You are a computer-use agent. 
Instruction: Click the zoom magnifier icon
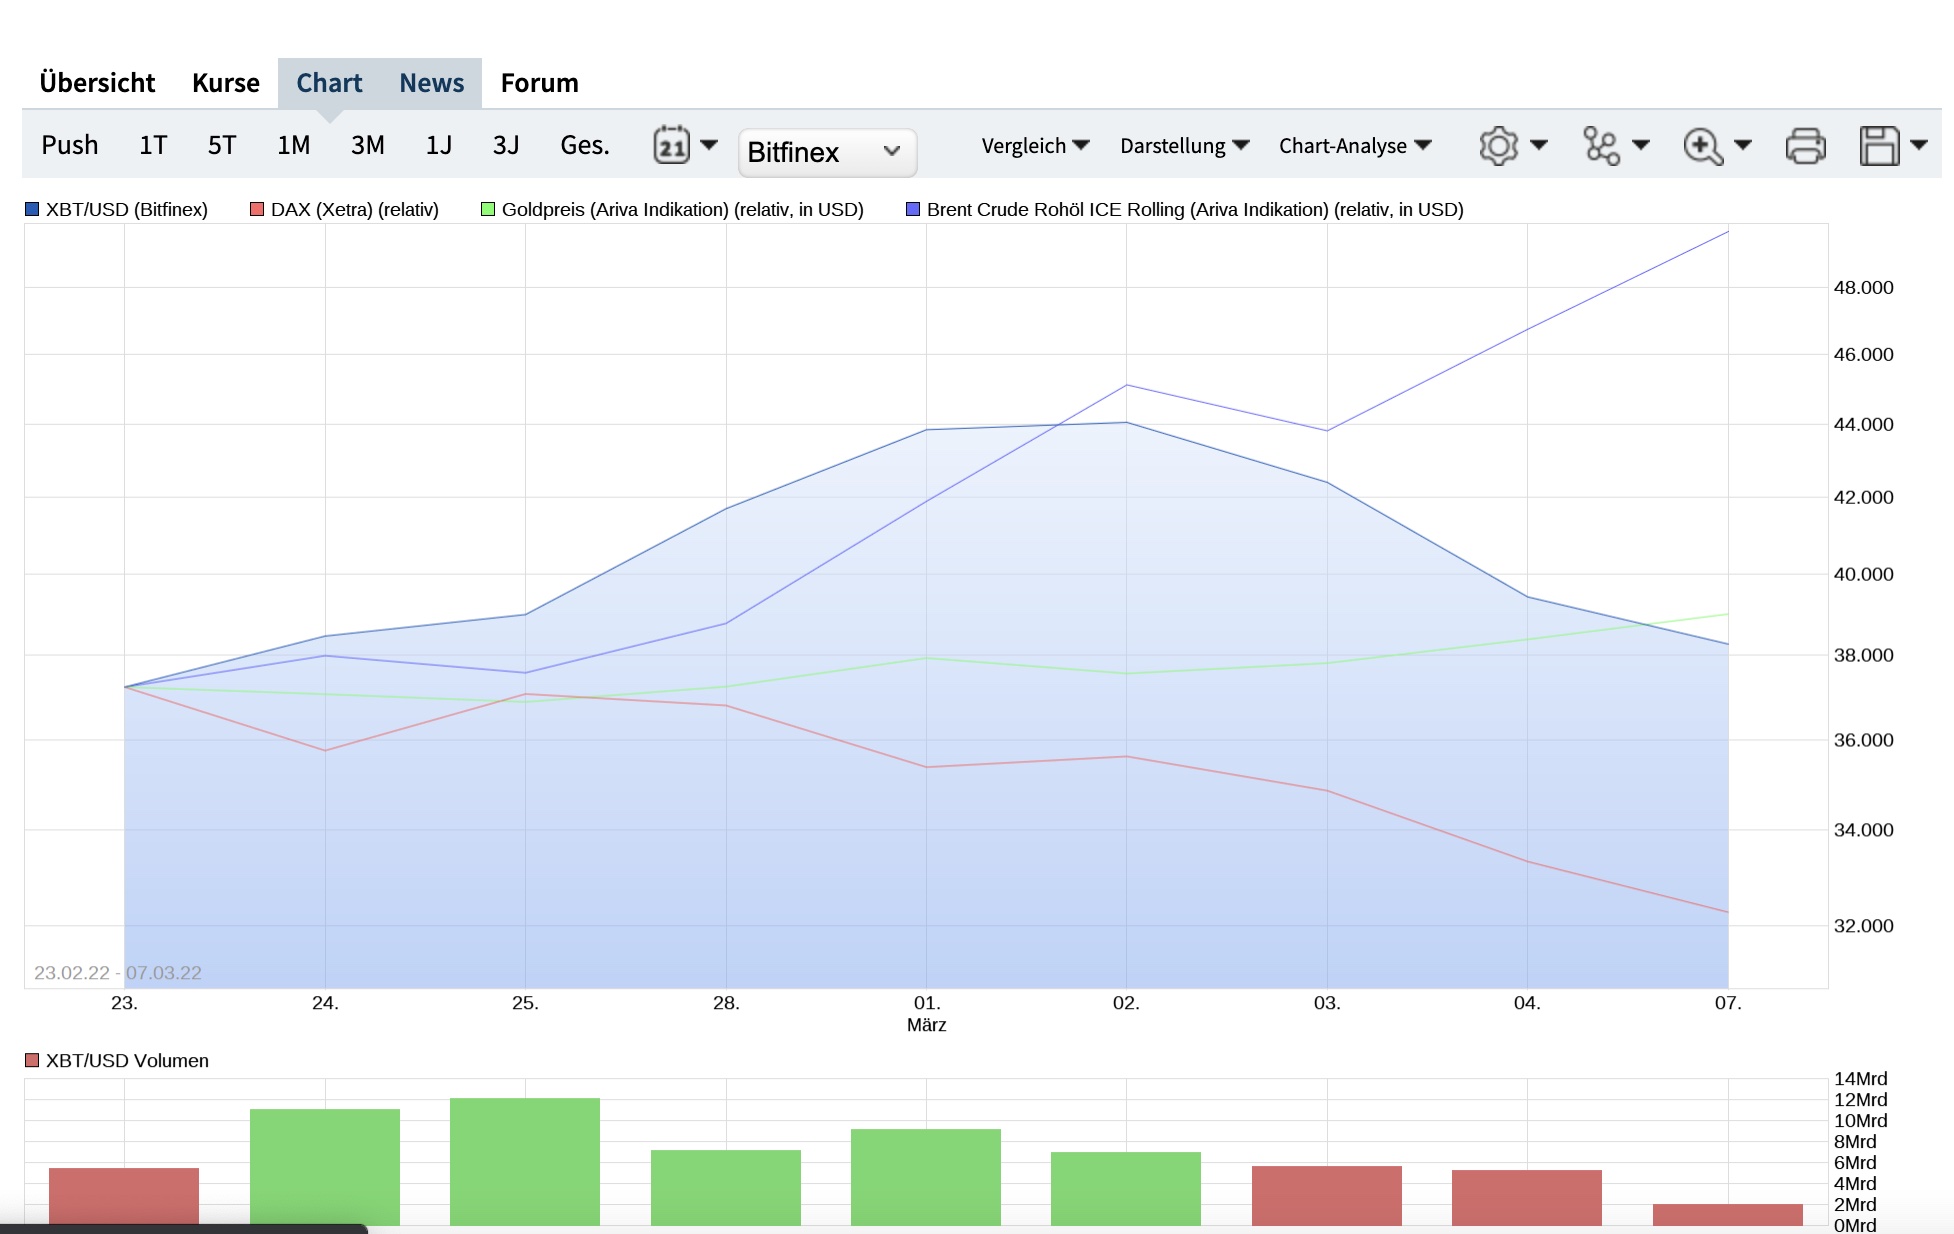tap(1702, 146)
